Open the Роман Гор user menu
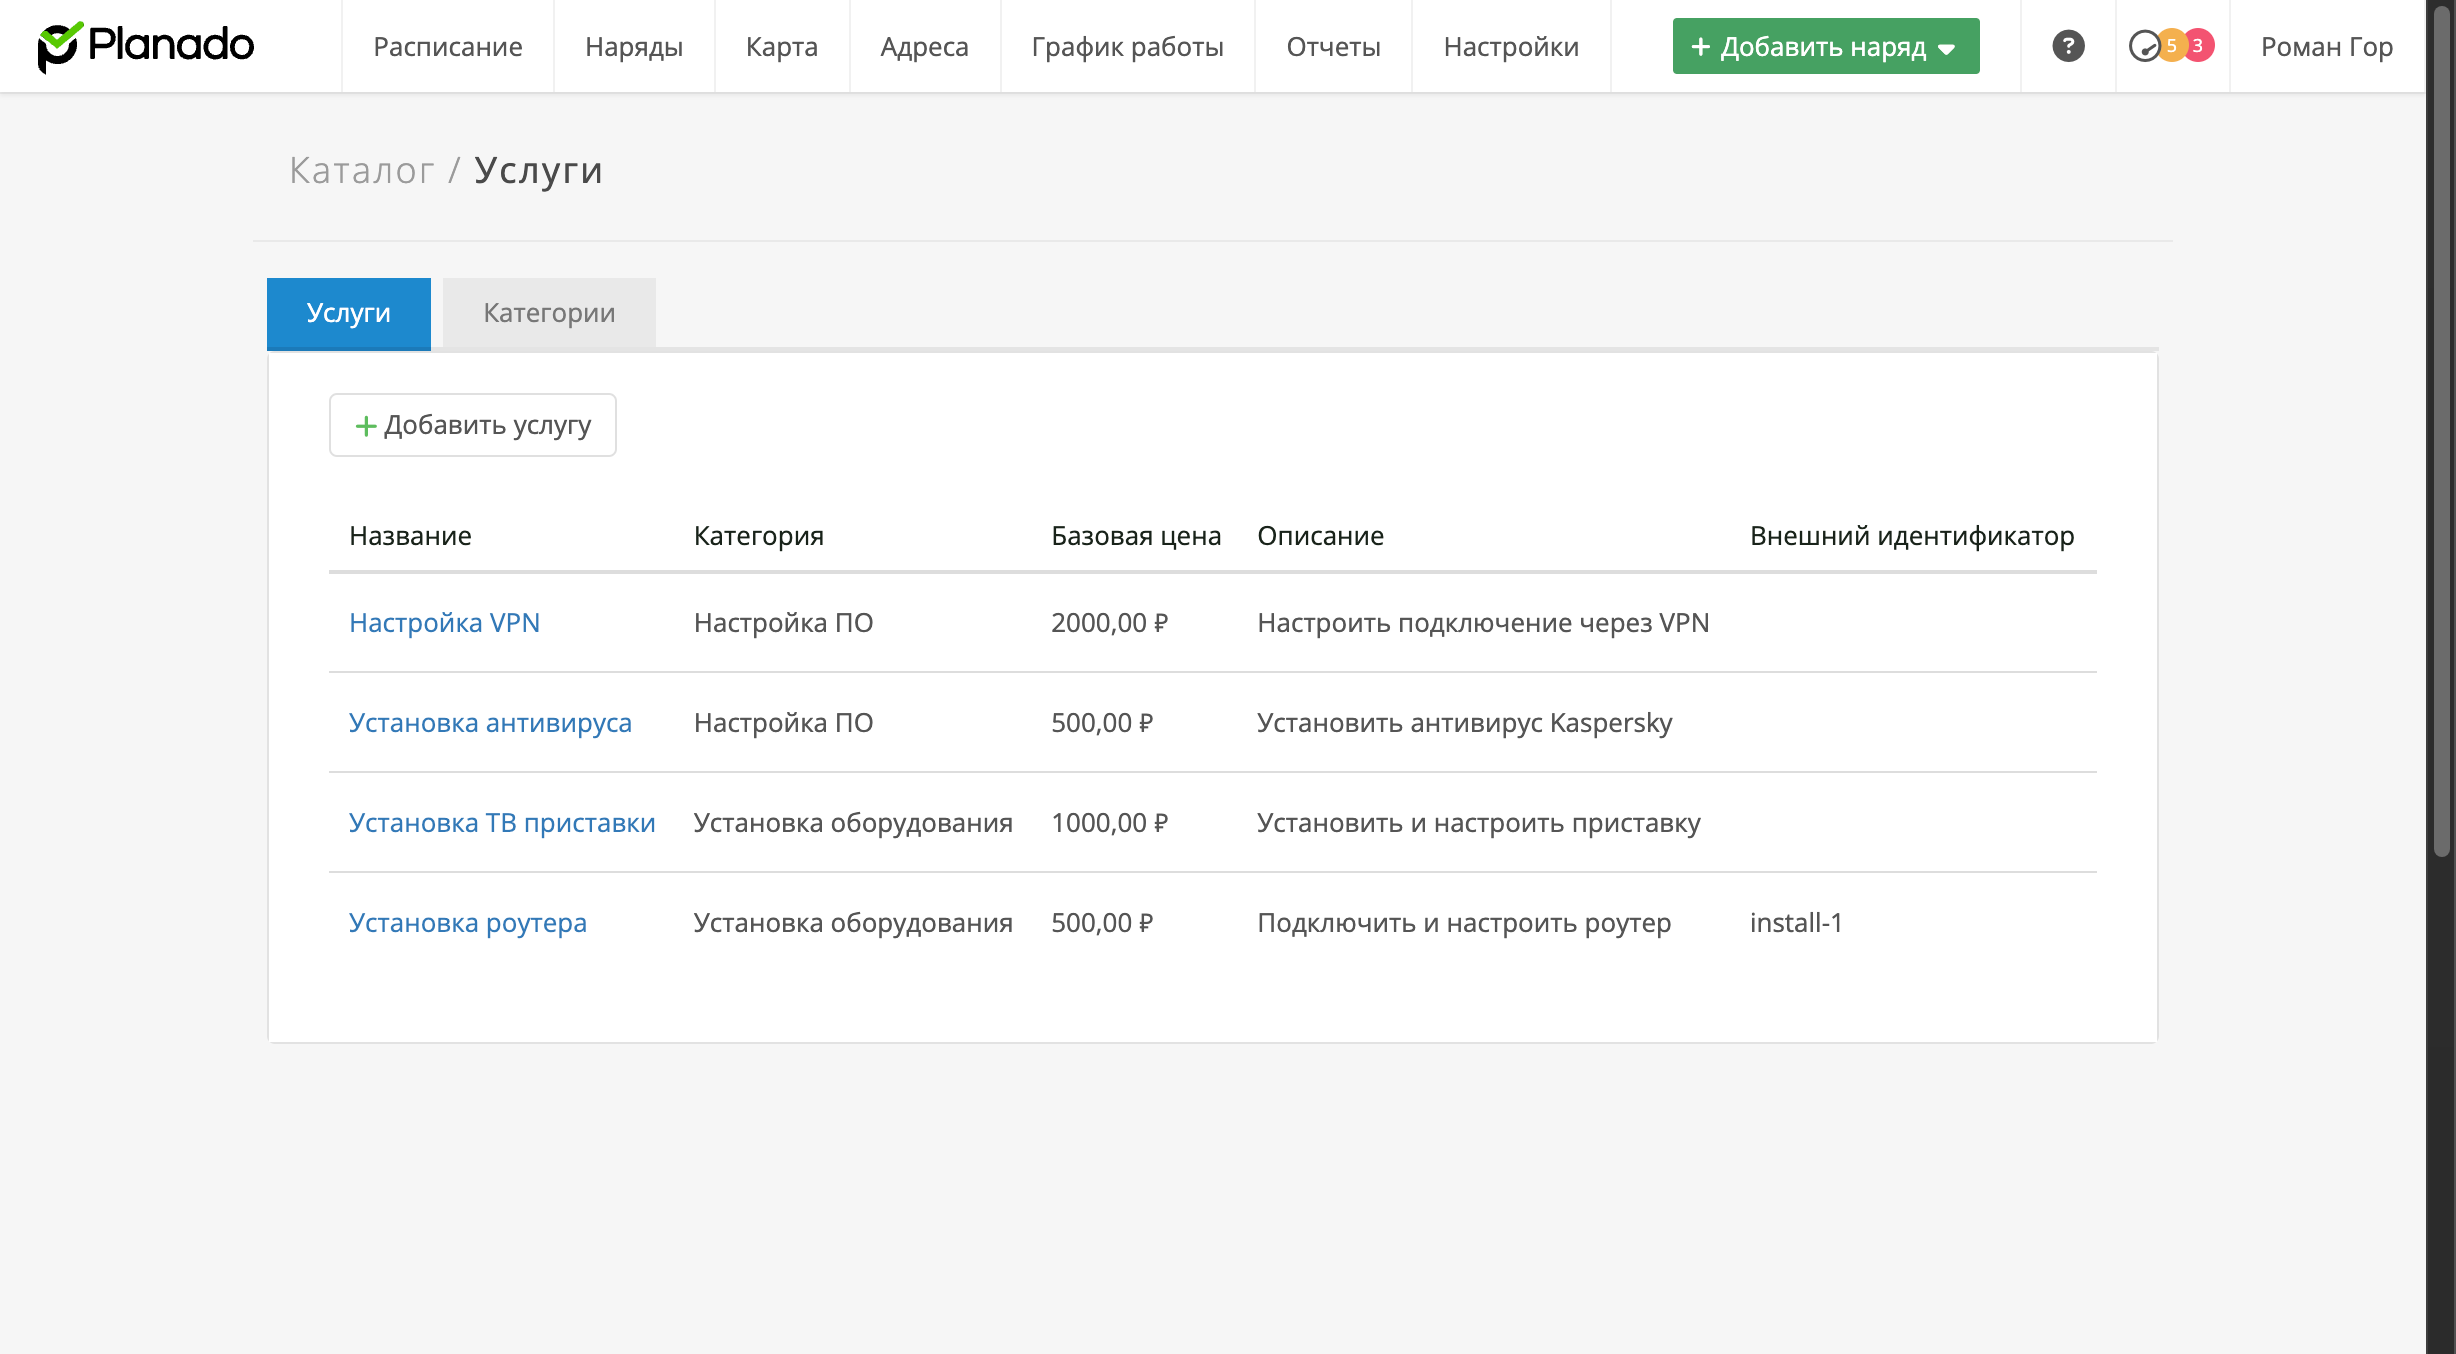Screen dimensions: 2456x1354 pyautogui.click(x=2326, y=46)
